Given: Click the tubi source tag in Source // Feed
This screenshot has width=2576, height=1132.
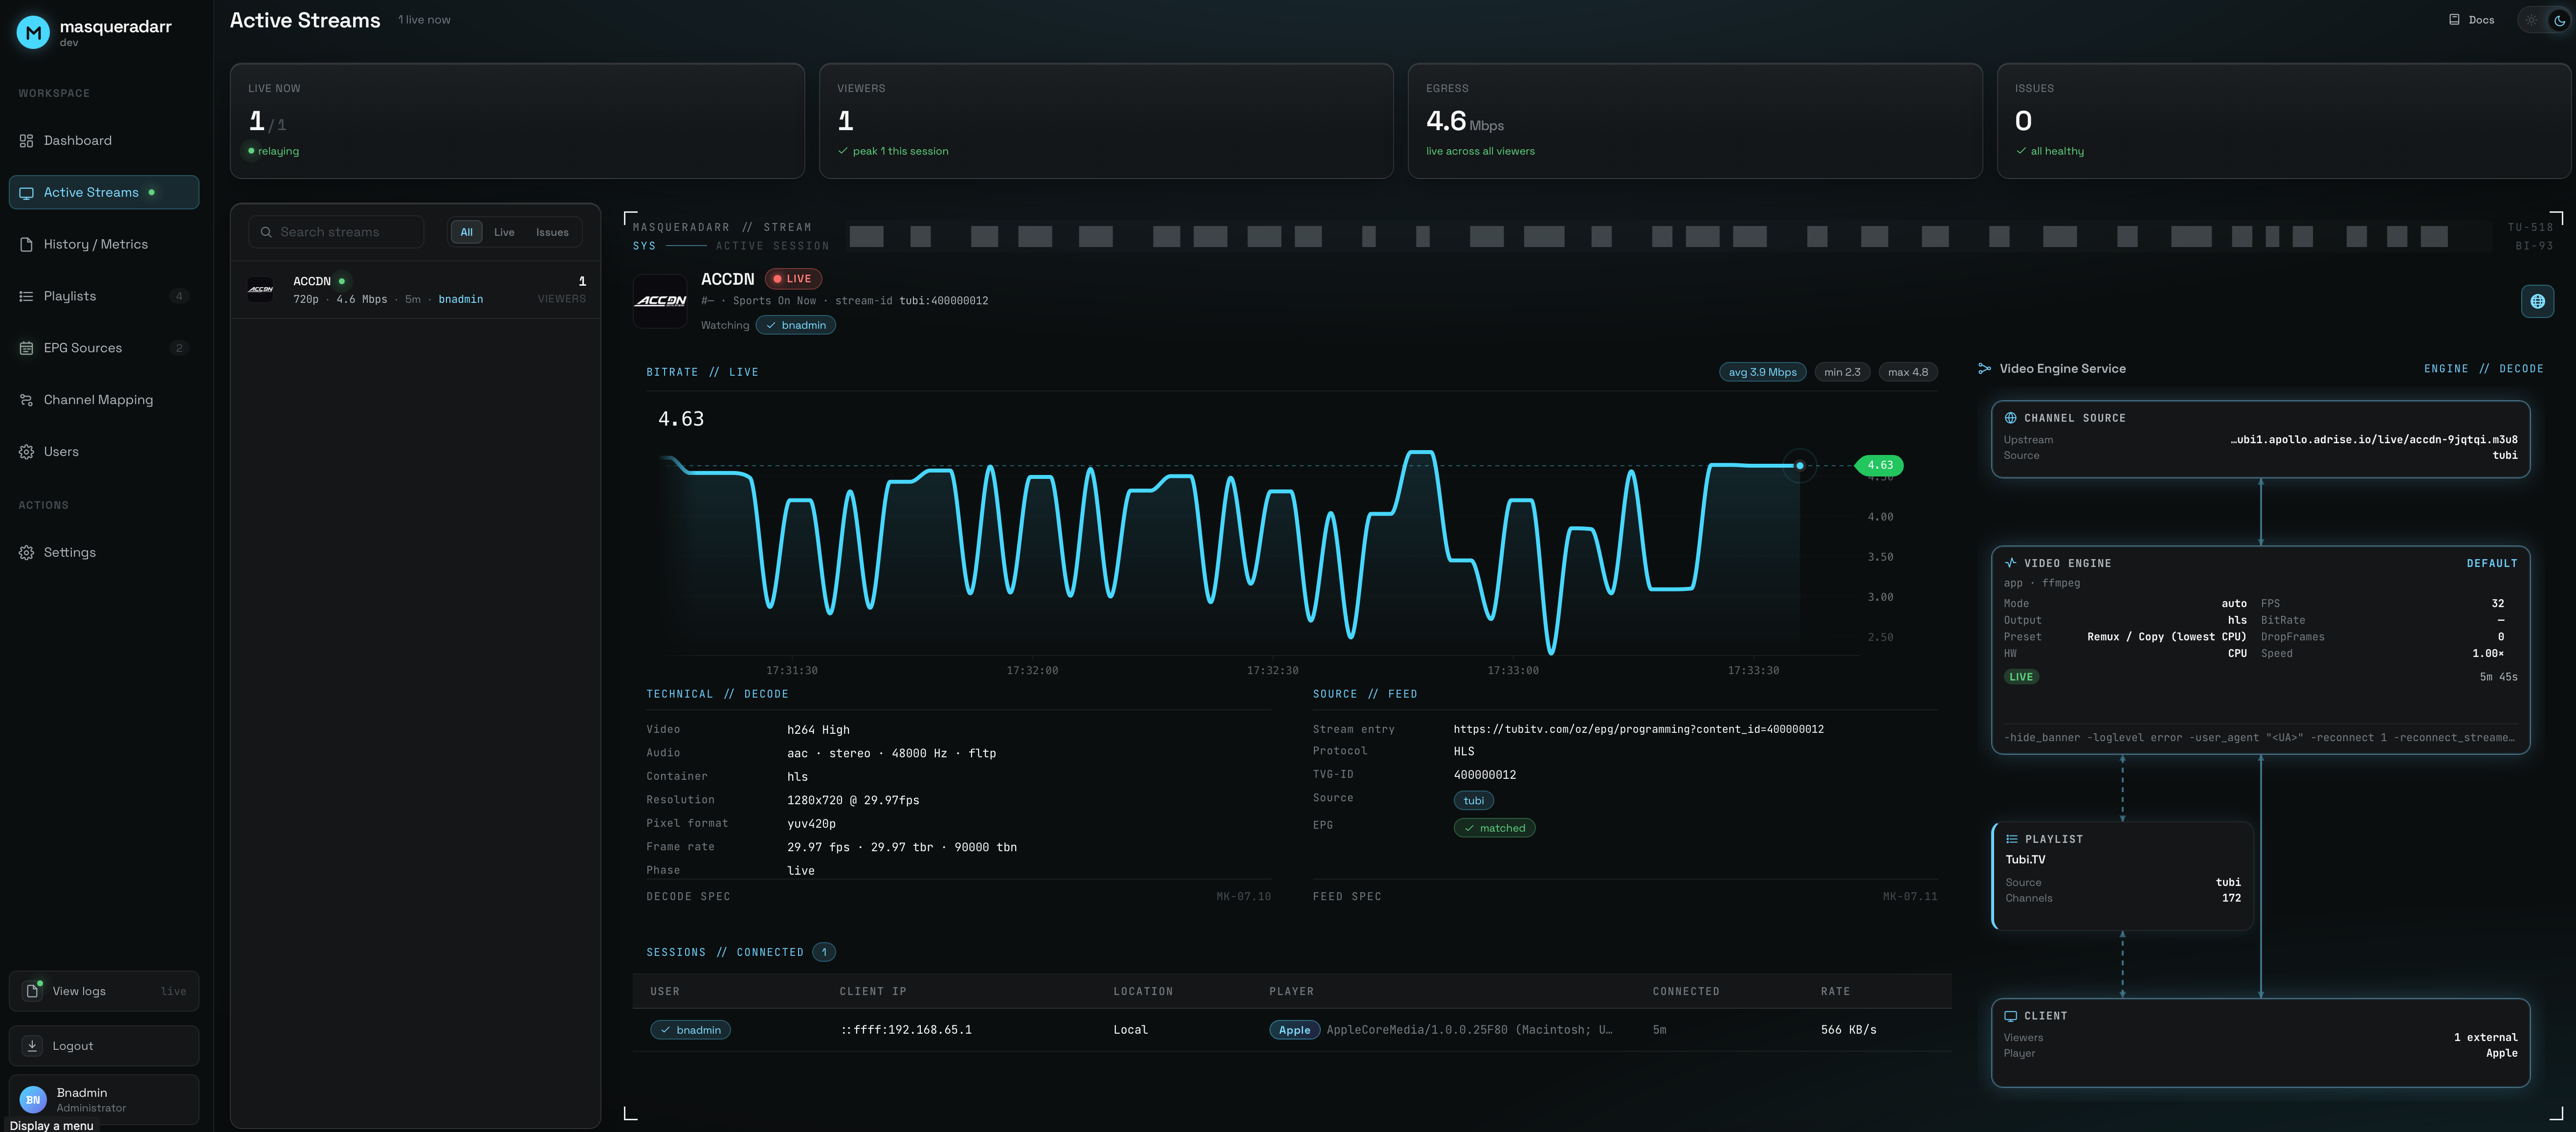Looking at the screenshot, I should pyautogui.click(x=1474, y=801).
